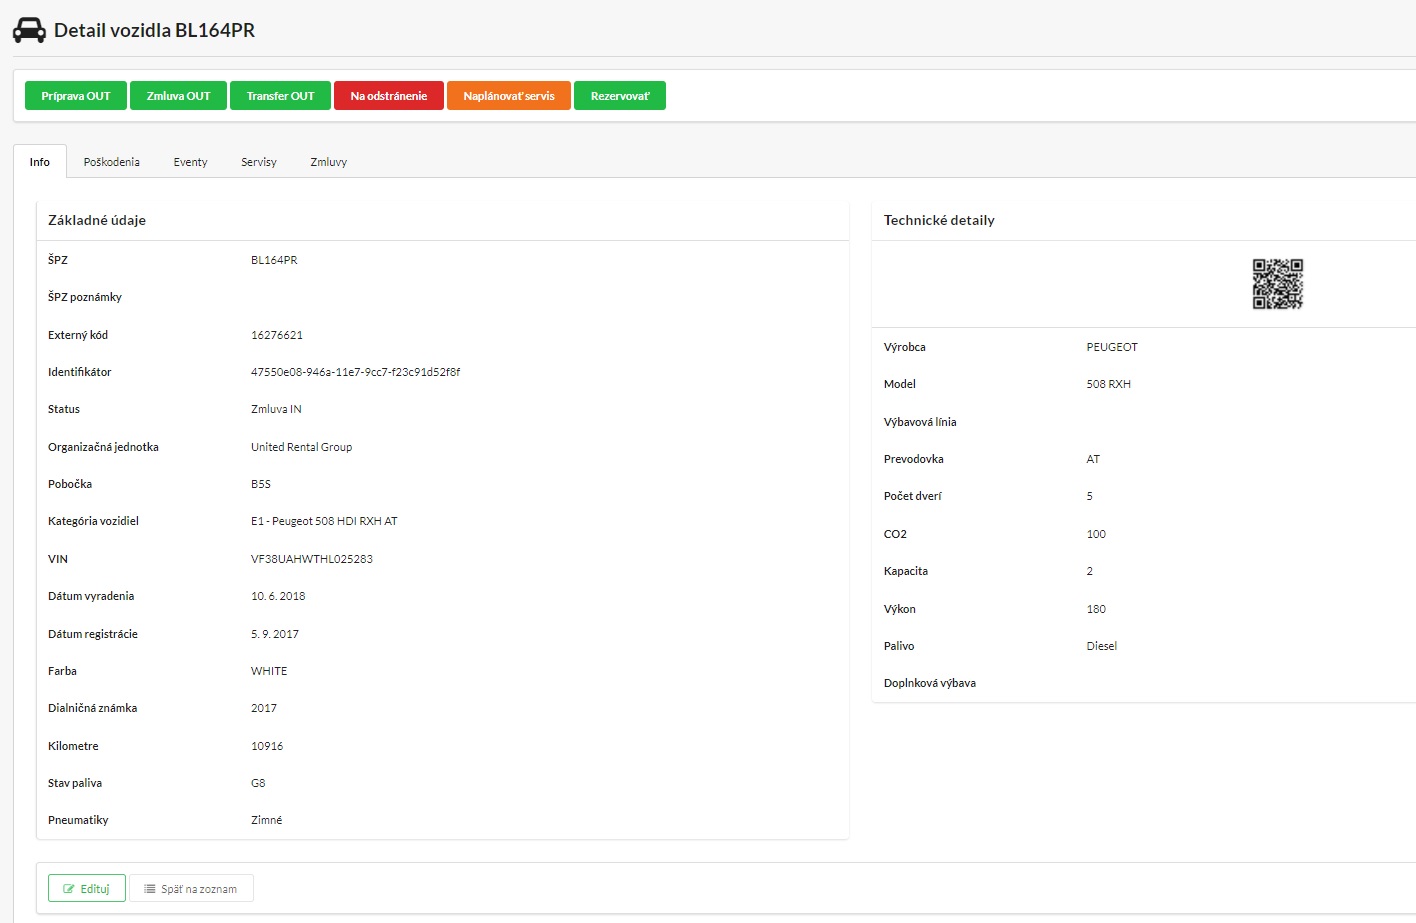The image size is (1416, 923).
Task: Click the Transfer OUT button
Action: click(280, 96)
